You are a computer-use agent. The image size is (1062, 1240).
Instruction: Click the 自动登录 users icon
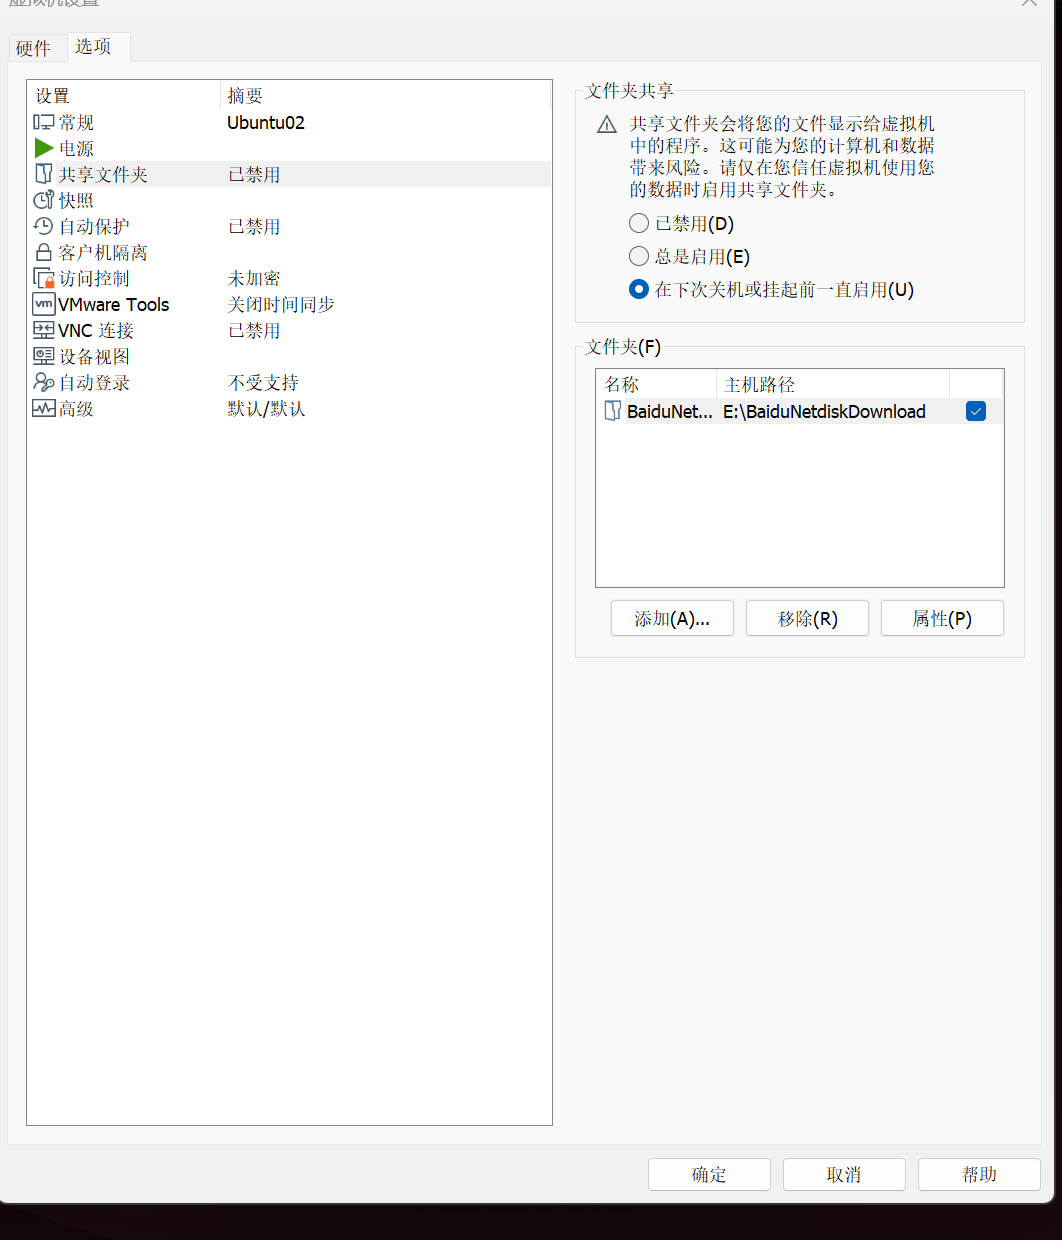[43, 382]
